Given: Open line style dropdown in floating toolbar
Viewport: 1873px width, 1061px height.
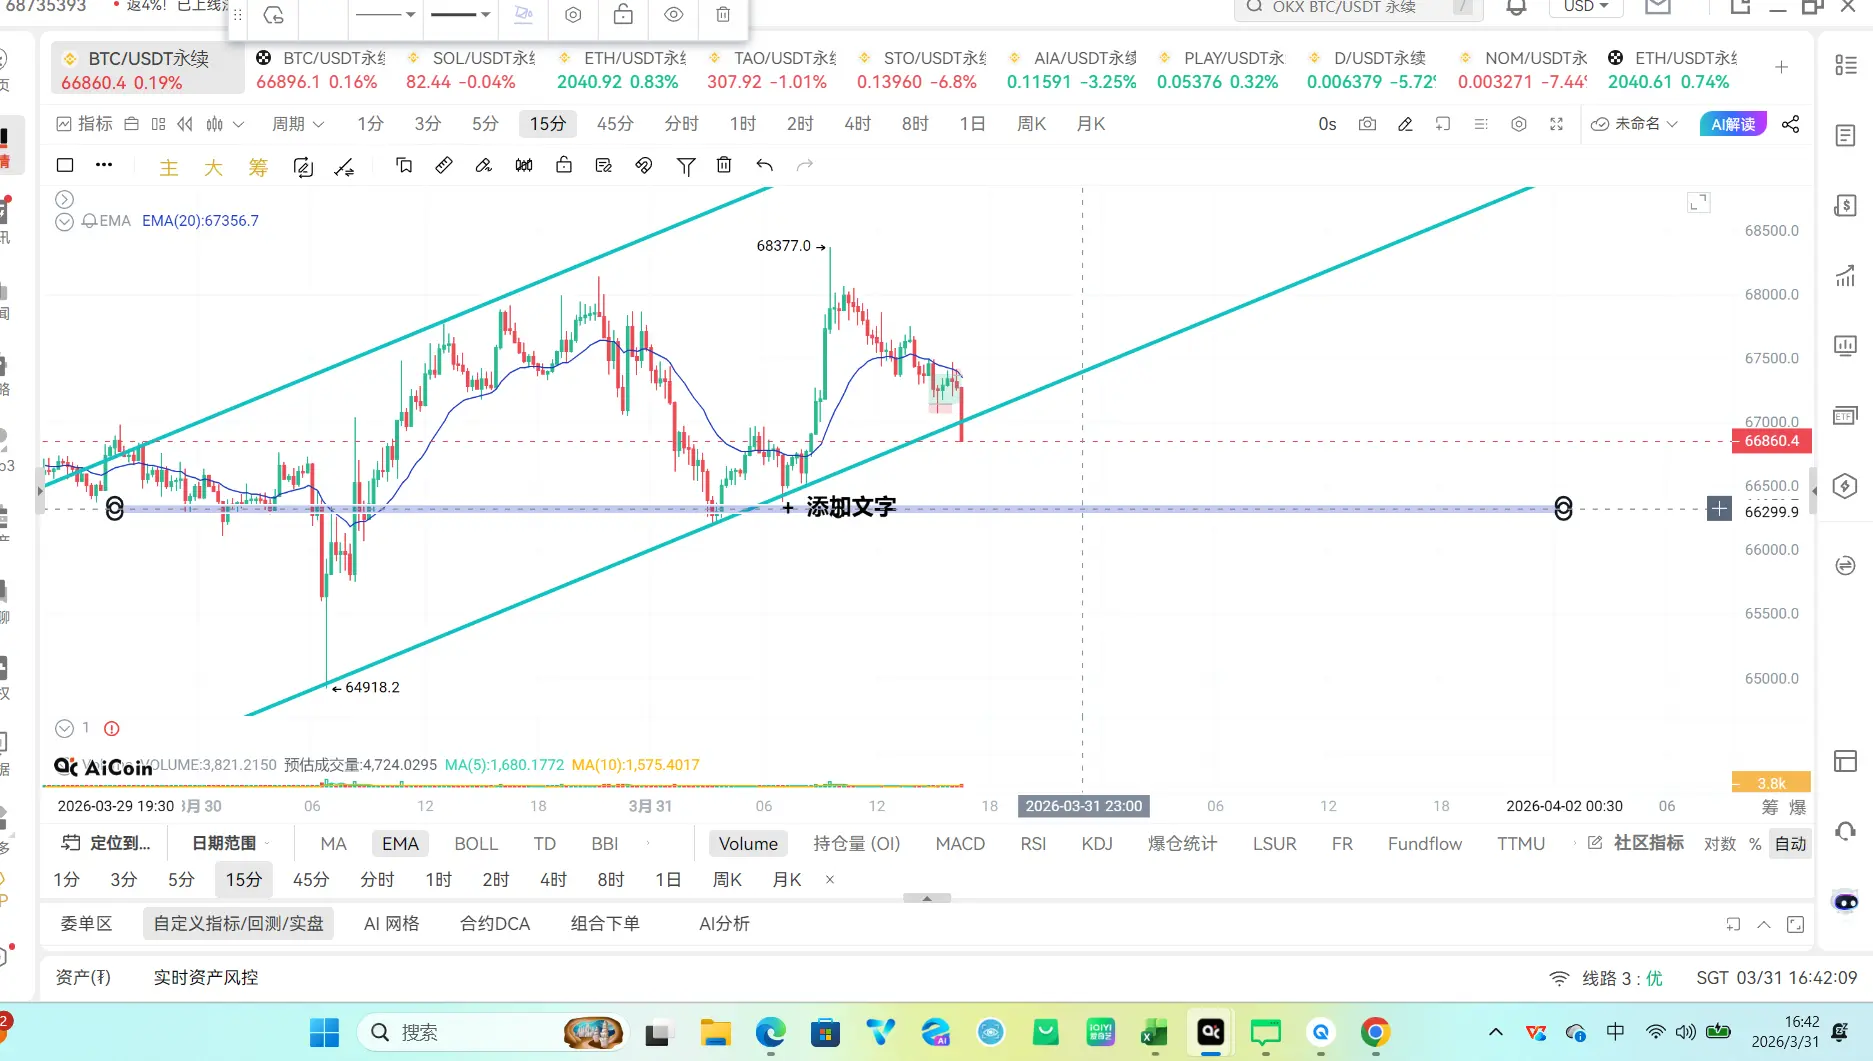Looking at the screenshot, I should (386, 15).
